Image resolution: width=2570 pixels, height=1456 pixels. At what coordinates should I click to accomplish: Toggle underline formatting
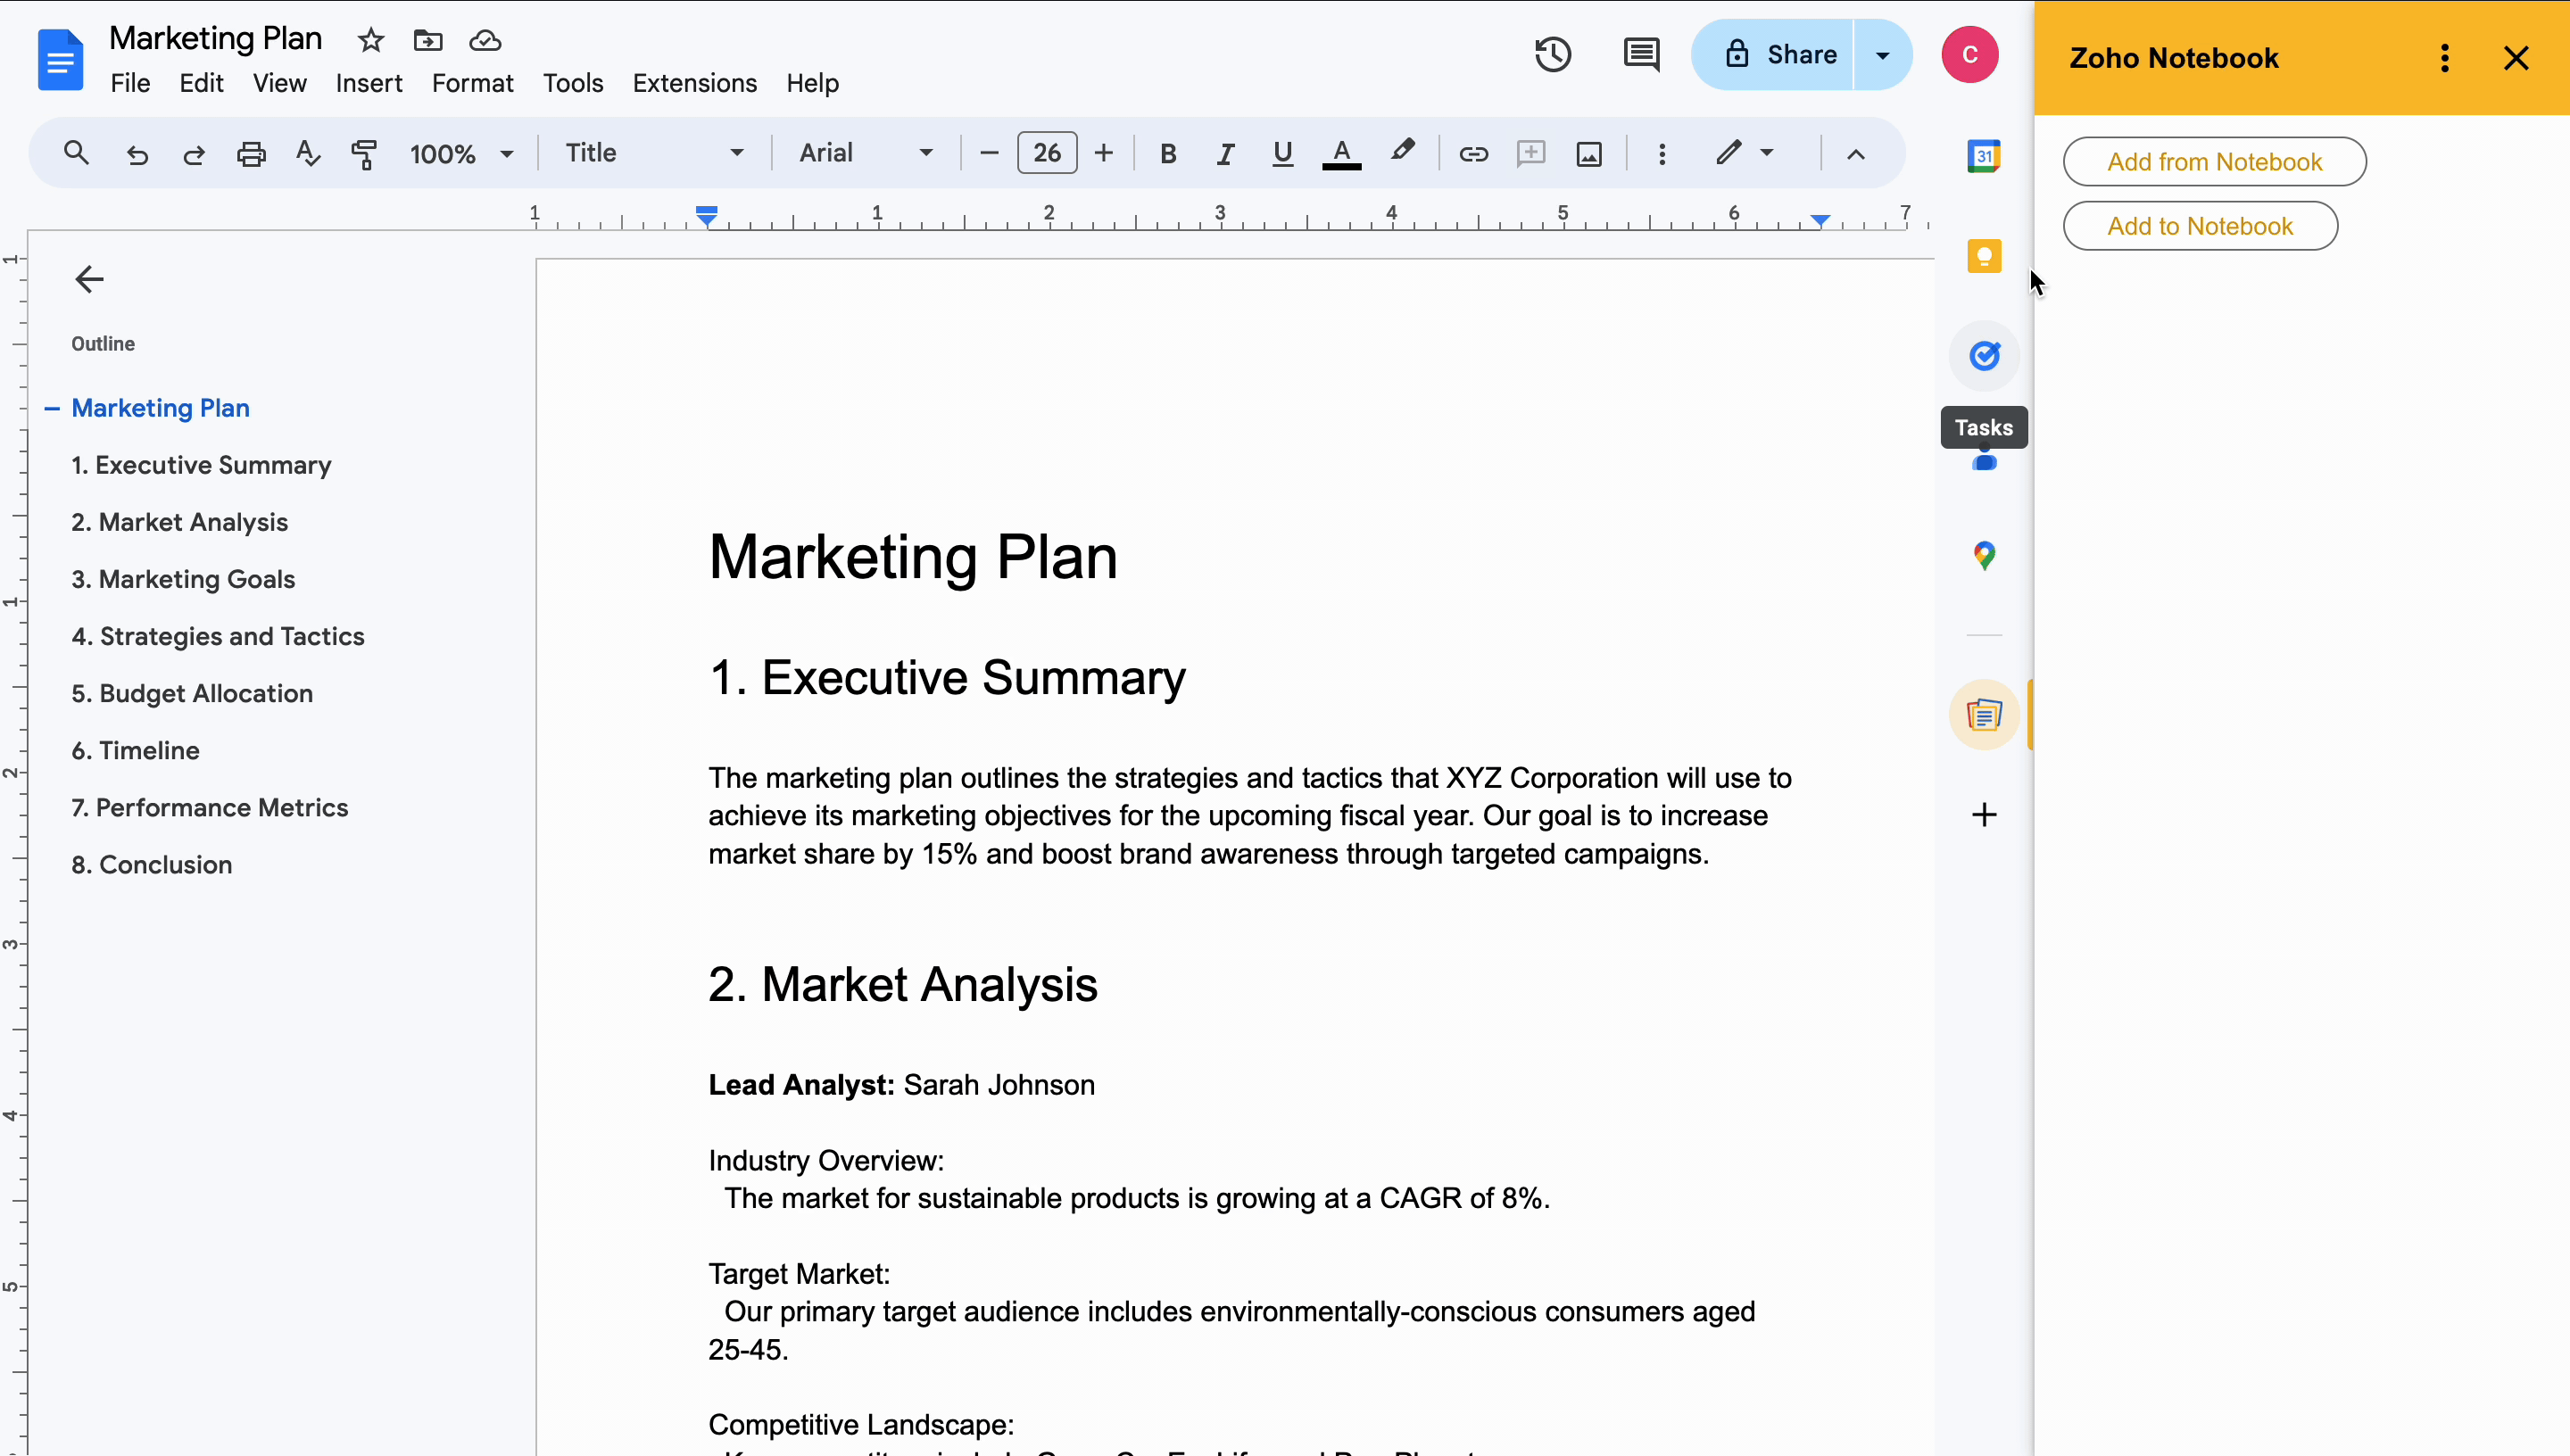point(1282,154)
